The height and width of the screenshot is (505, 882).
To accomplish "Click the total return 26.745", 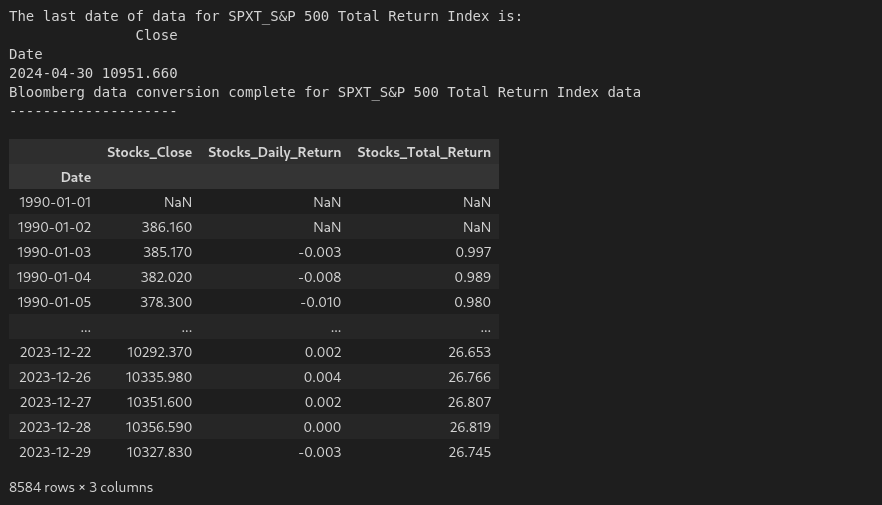I will click(x=470, y=452).
